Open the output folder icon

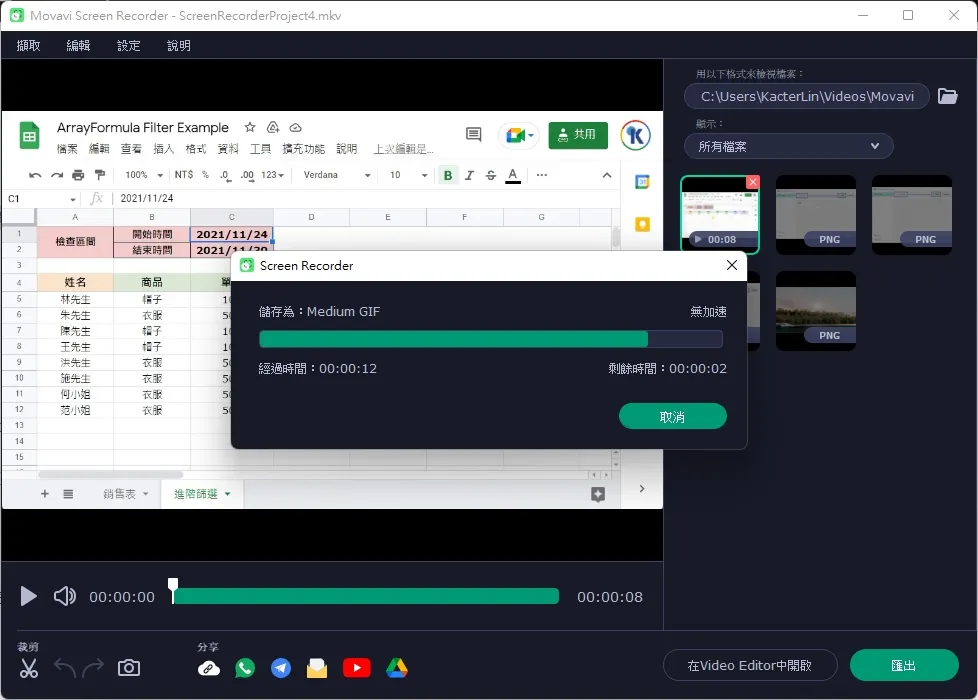(x=947, y=96)
